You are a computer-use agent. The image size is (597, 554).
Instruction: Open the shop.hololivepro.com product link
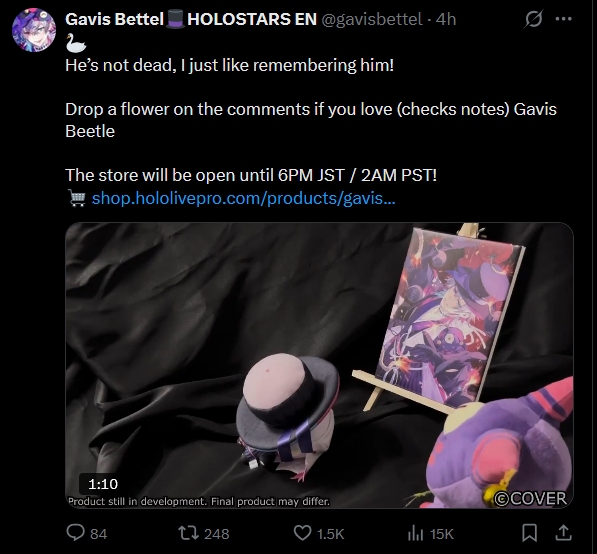(x=244, y=198)
